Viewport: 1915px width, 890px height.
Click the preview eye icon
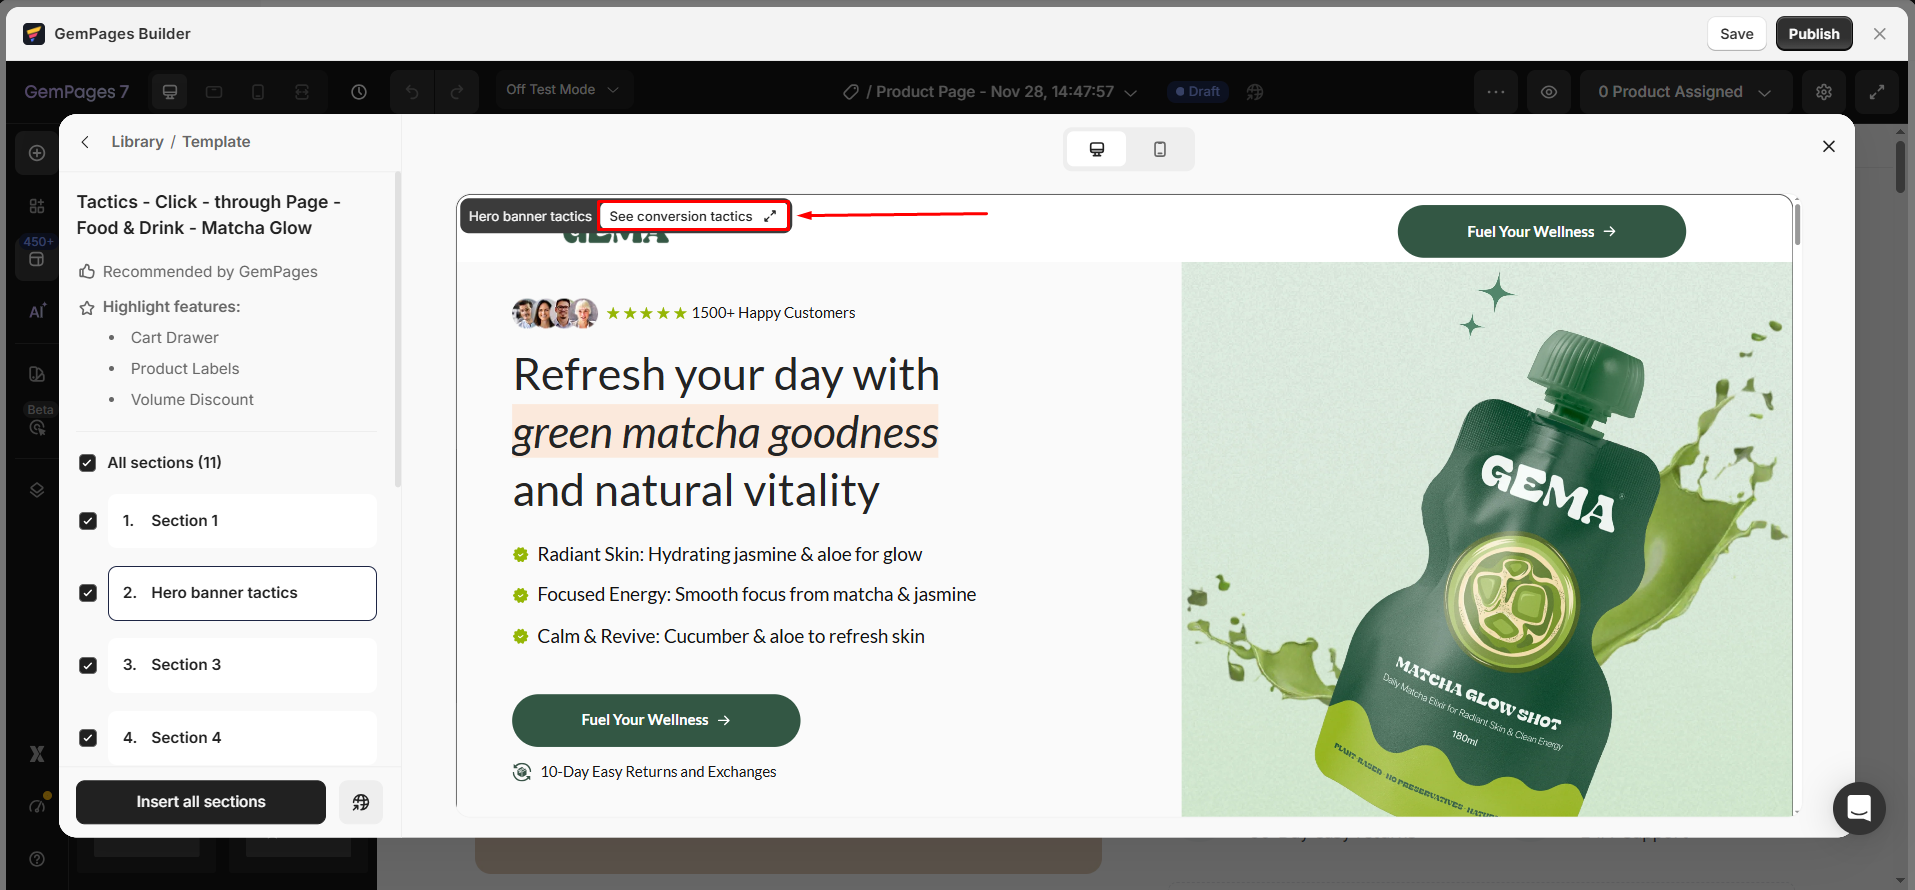point(1549,92)
